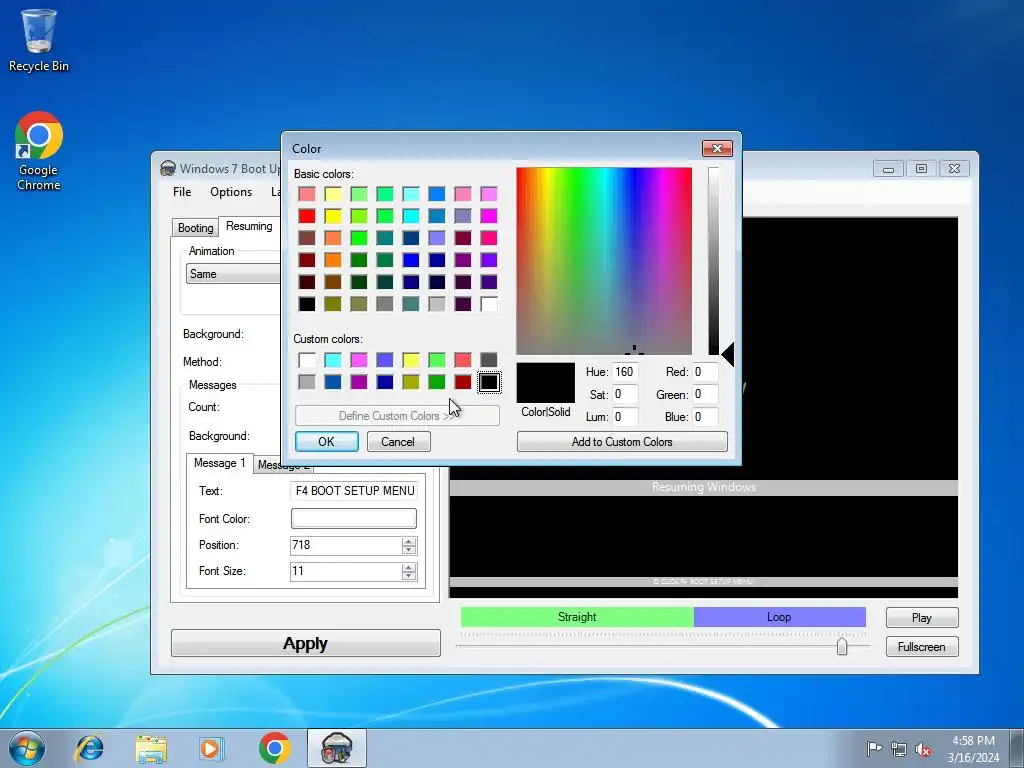Decrease Position with down stepper arrow
The height and width of the screenshot is (768, 1024).
pos(409,550)
